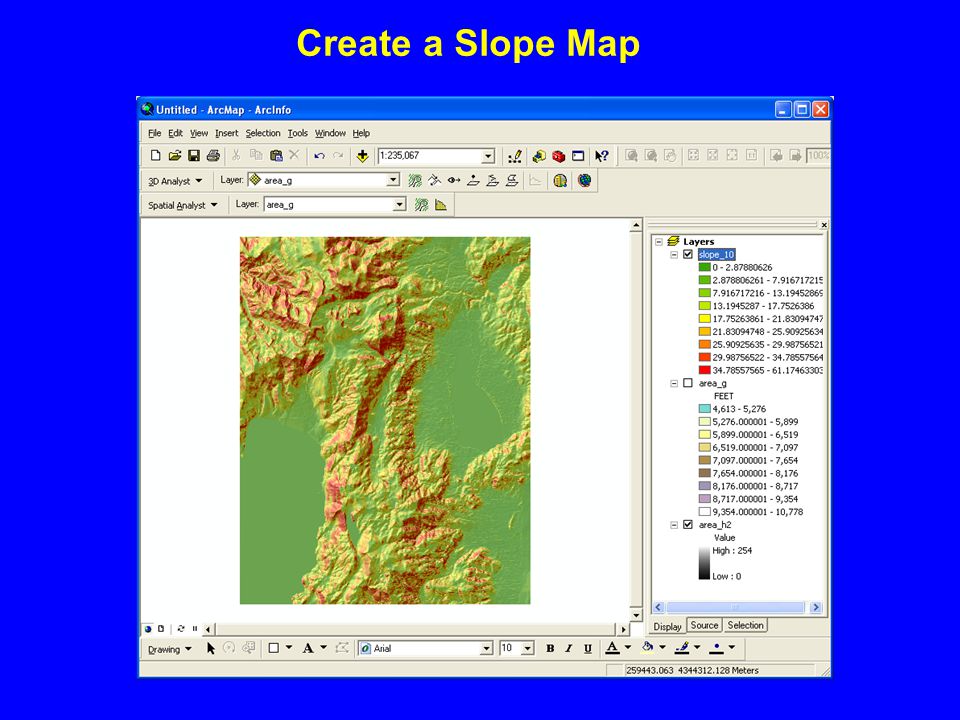Click the green 0 - 2.87880626 swatch
The image size is (960, 720).
tap(705, 267)
